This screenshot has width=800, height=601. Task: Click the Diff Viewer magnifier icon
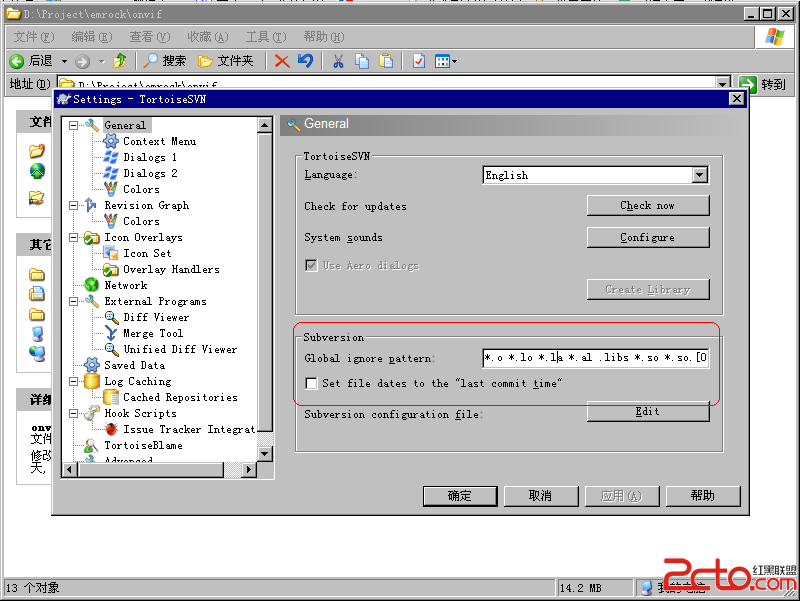(x=112, y=317)
